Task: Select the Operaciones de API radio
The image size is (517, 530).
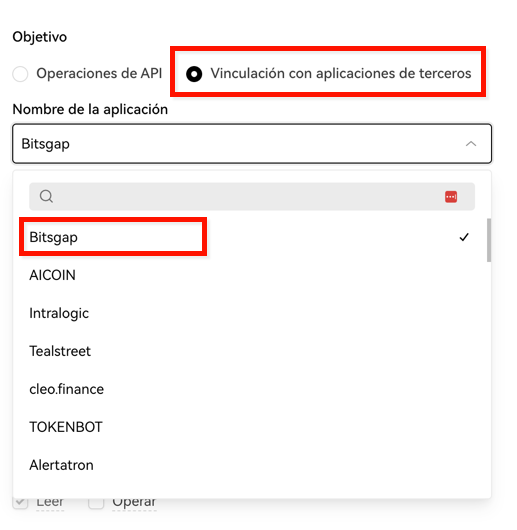Action: [20, 74]
